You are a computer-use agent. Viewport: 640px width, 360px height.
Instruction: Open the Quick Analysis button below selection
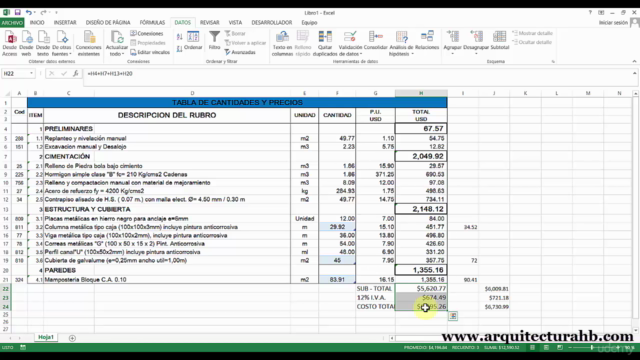point(453,316)
